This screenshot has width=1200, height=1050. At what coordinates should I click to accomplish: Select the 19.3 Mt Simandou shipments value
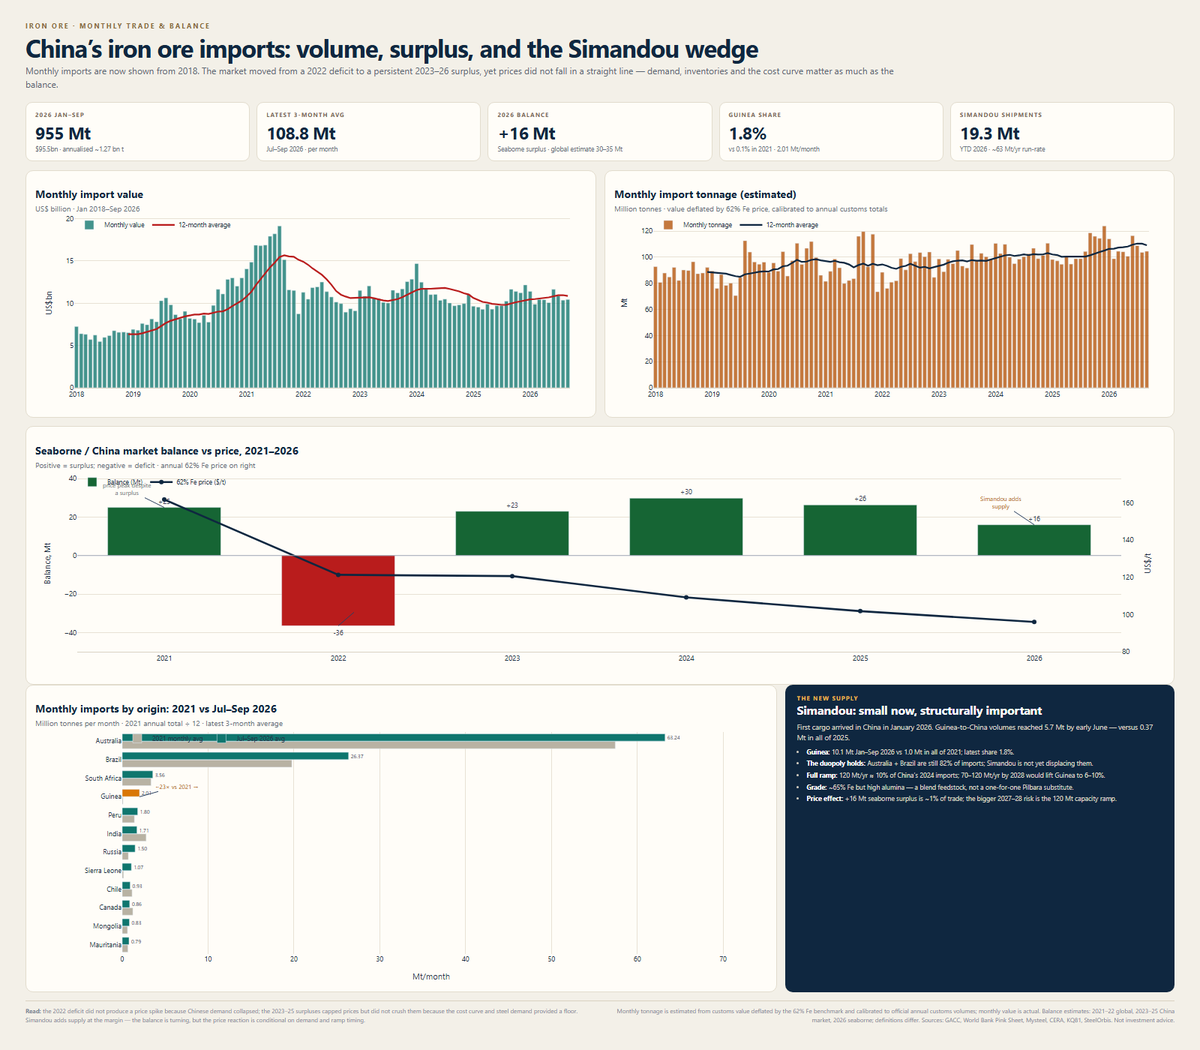(990, 133)
